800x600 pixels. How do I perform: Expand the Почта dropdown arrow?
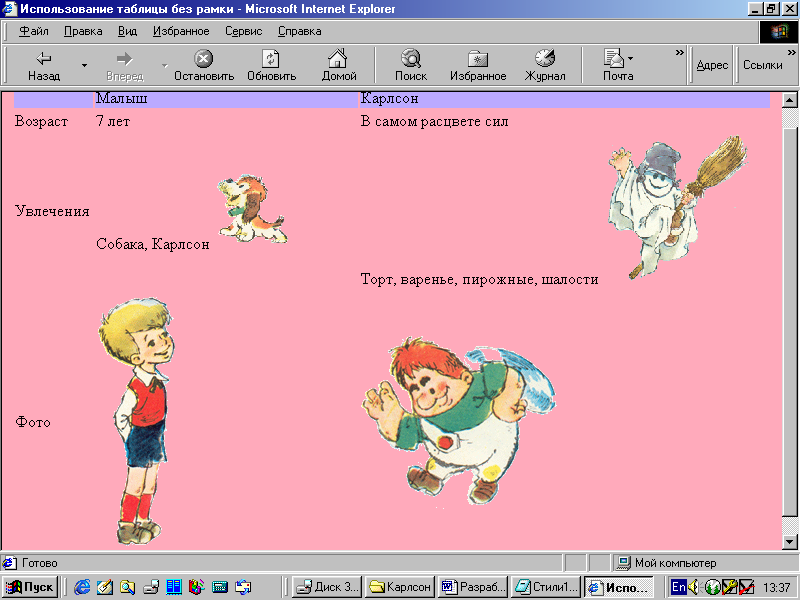point(631,59)
